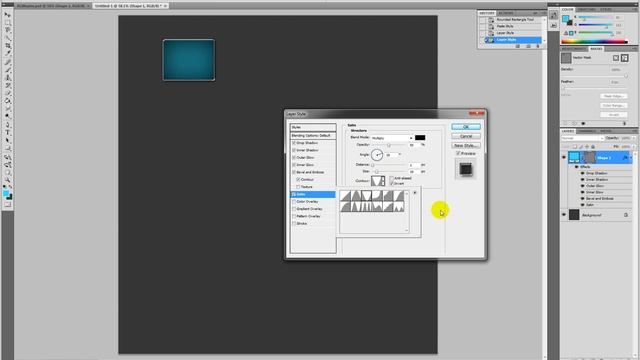Switch to the Masks tab
Image resolution: width=640 pixels, height=360 pixels.
pyautogui.click(x=596, y=49)
